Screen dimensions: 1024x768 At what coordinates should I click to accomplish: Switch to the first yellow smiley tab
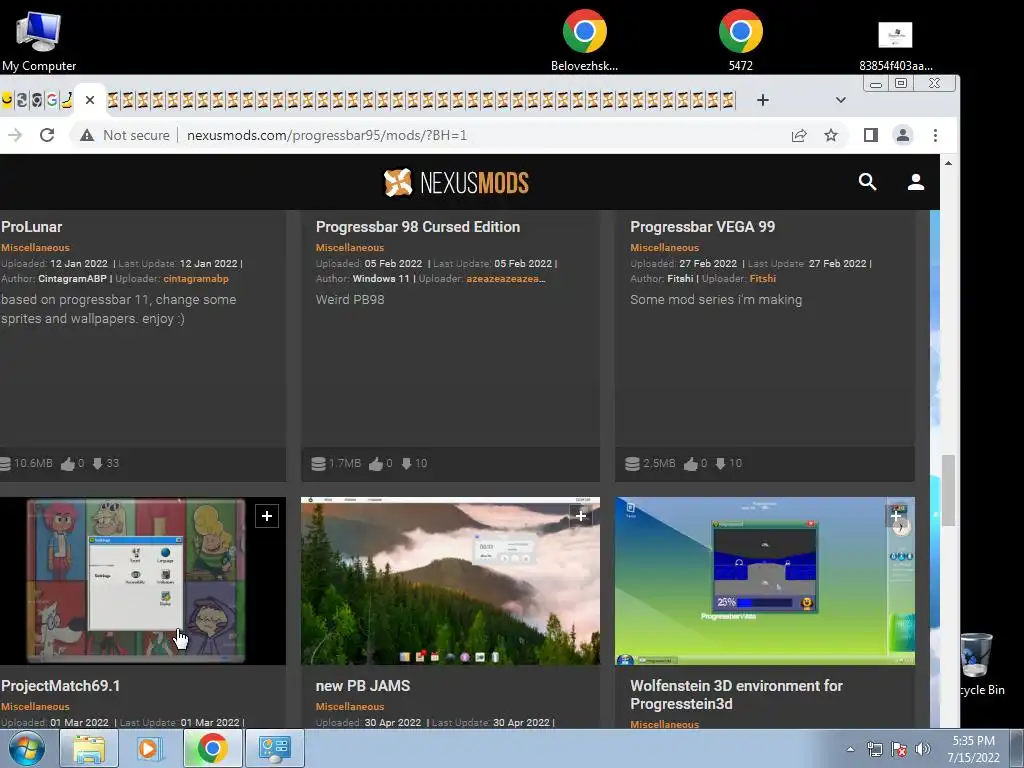[7, 100]
